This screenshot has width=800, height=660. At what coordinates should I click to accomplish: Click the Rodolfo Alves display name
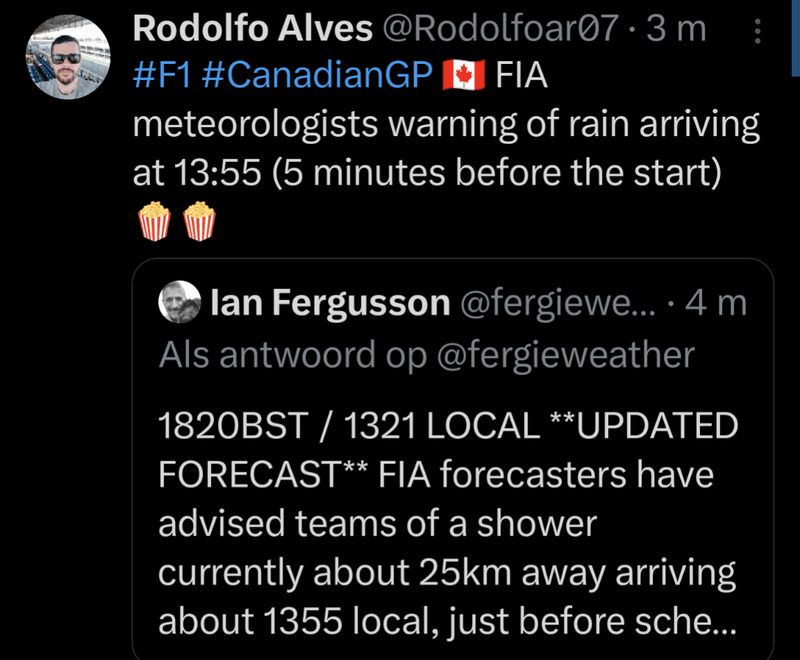(252, 29)
